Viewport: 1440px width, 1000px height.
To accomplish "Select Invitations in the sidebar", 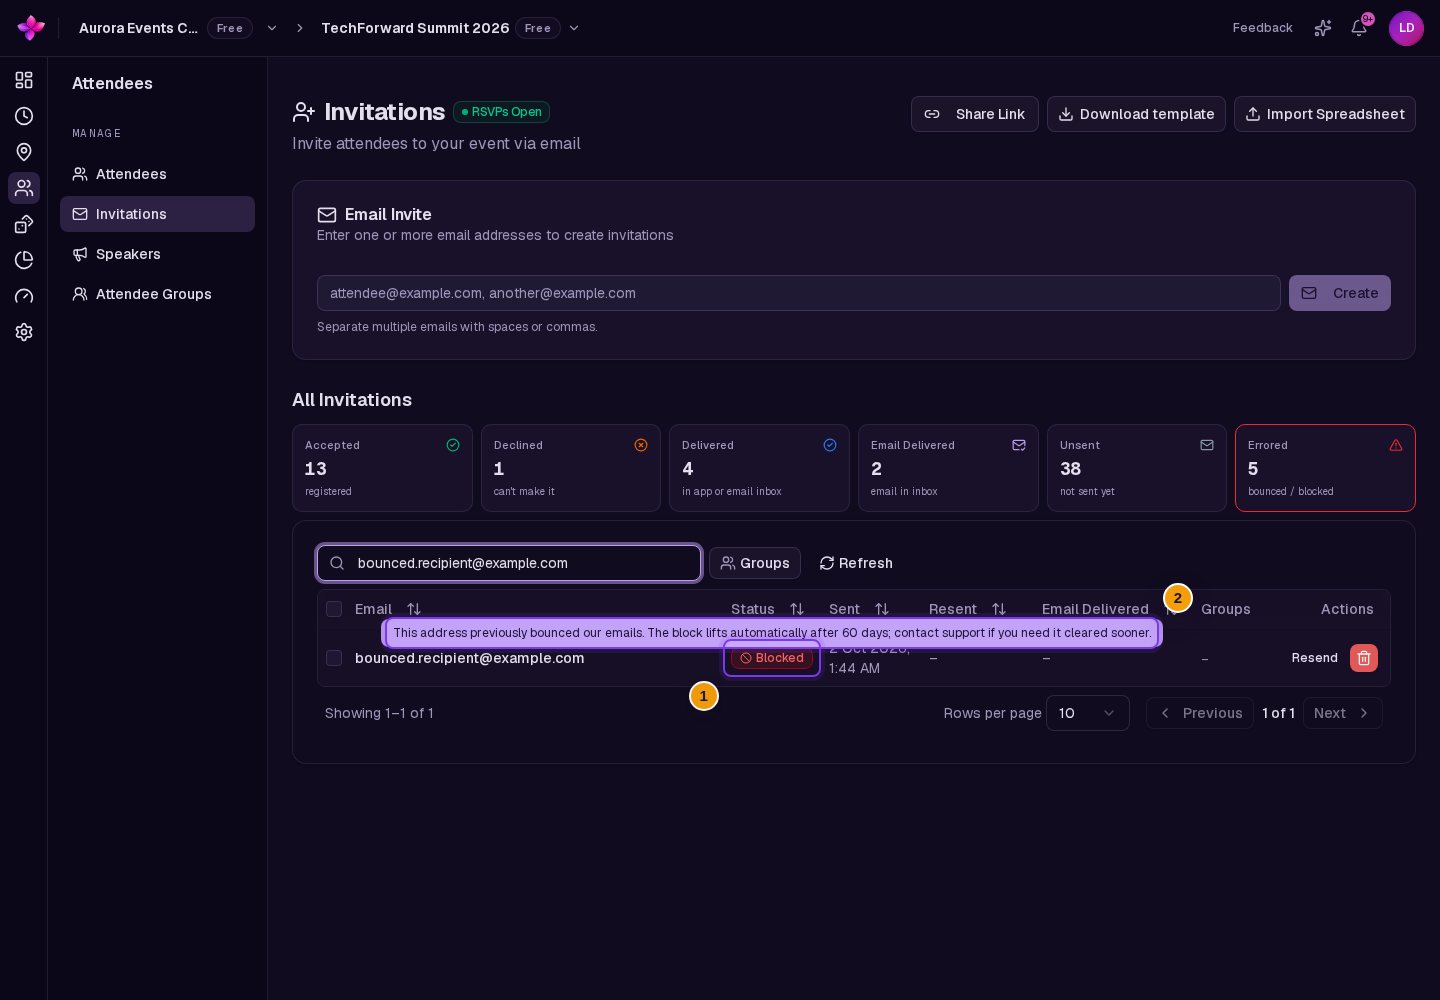I will (157, 214).
